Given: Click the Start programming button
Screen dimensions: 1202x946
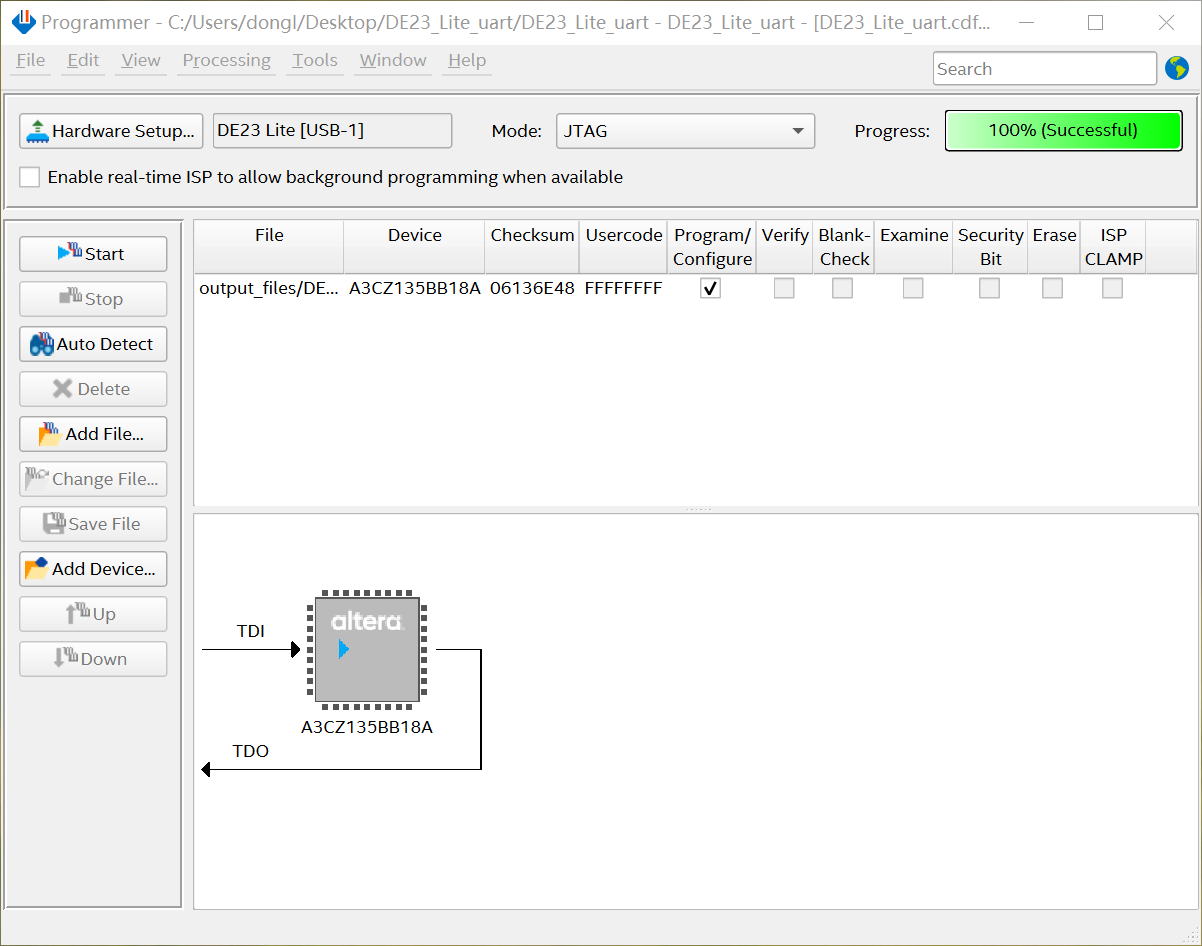Looking at the screenshot, I should click(x=93, y=254).
